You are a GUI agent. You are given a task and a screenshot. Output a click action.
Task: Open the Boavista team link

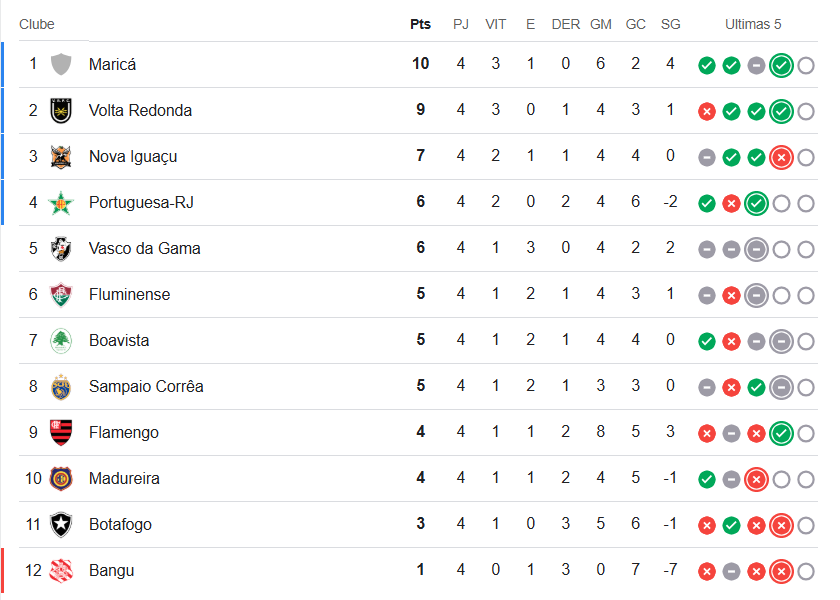119,340
